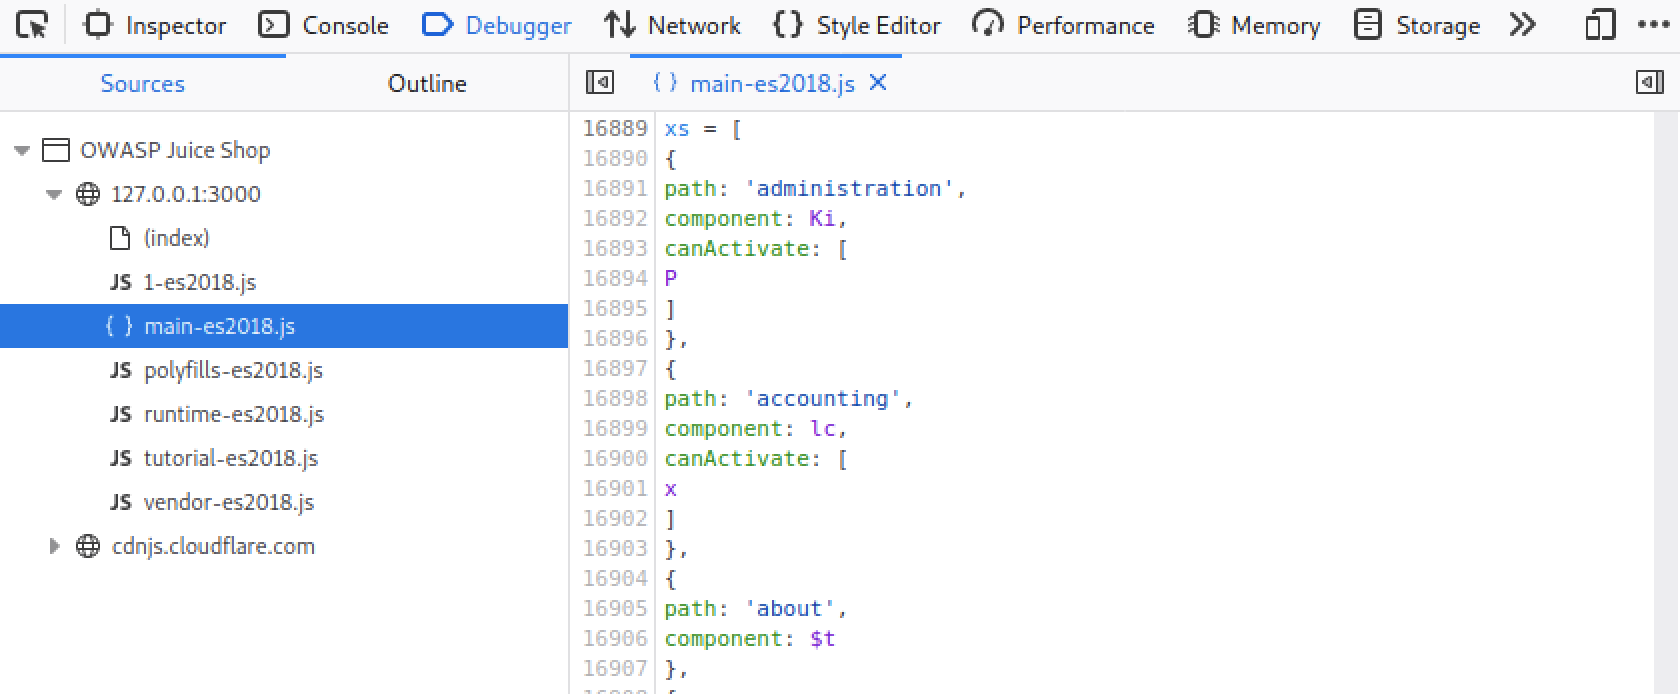Click the $t component identifier

822,638
